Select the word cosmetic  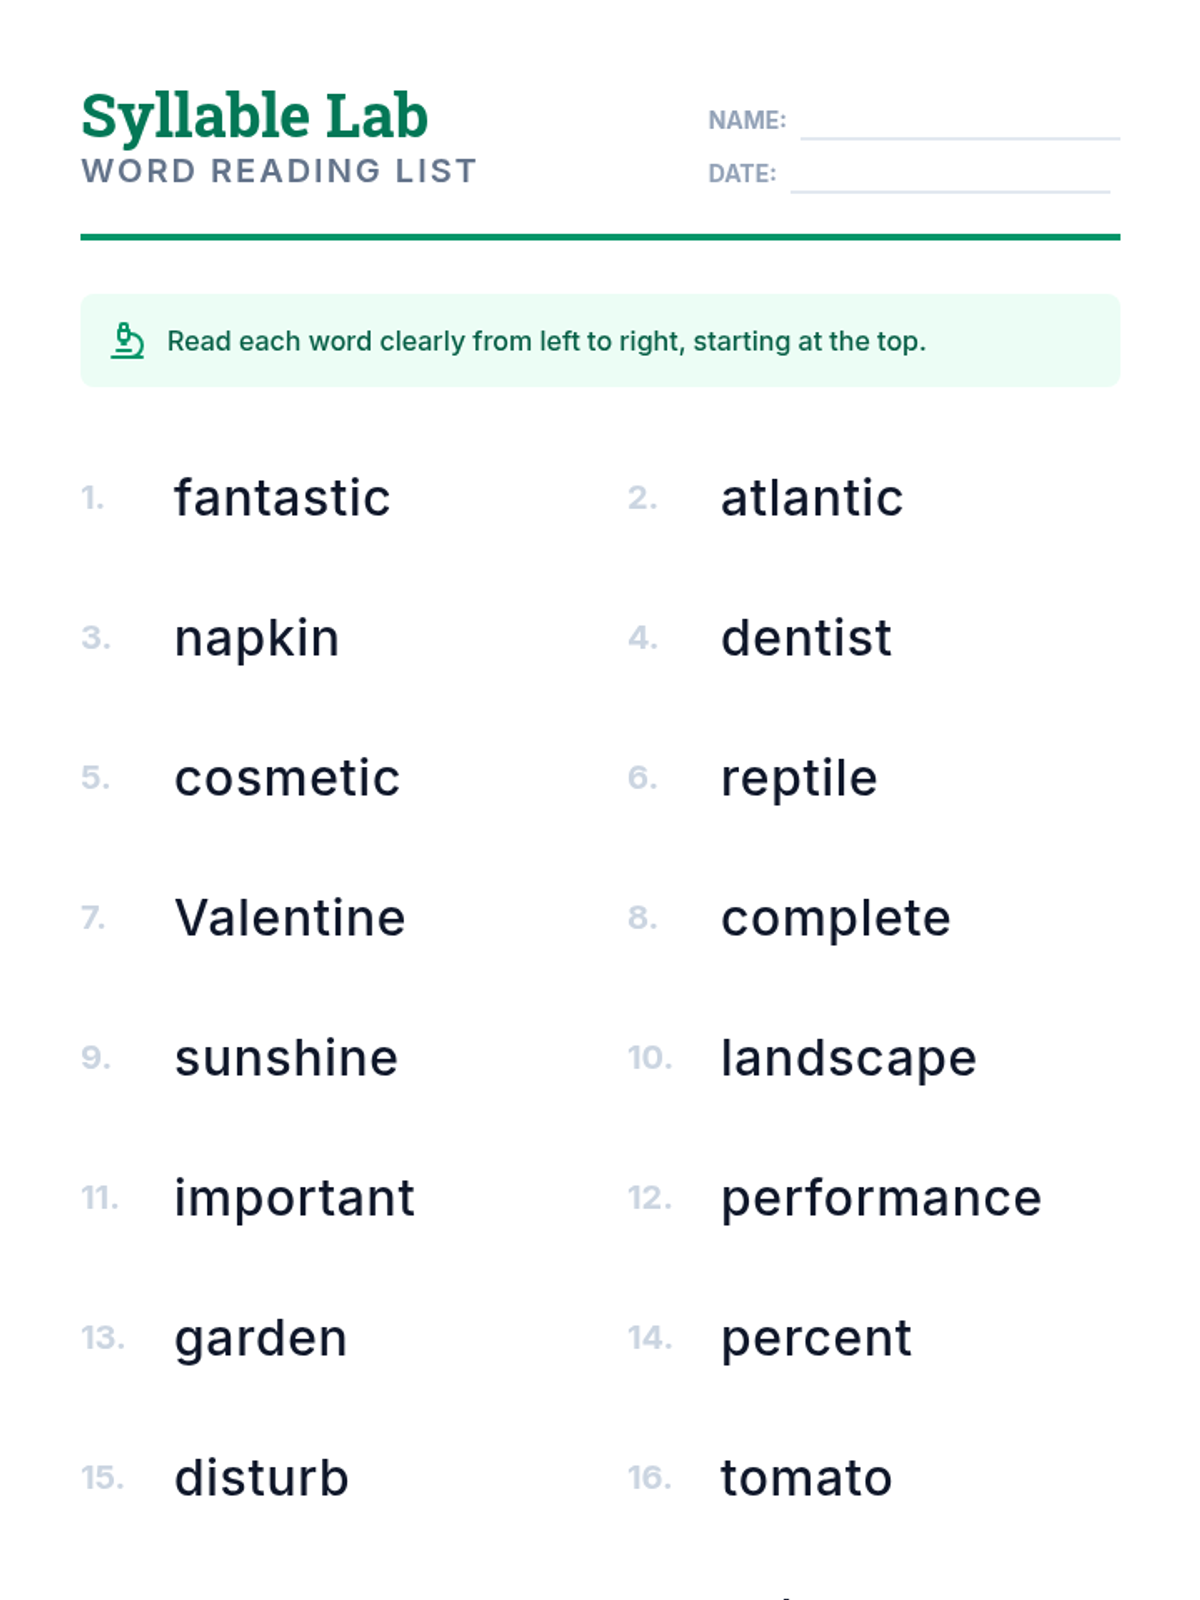[287, 778]
